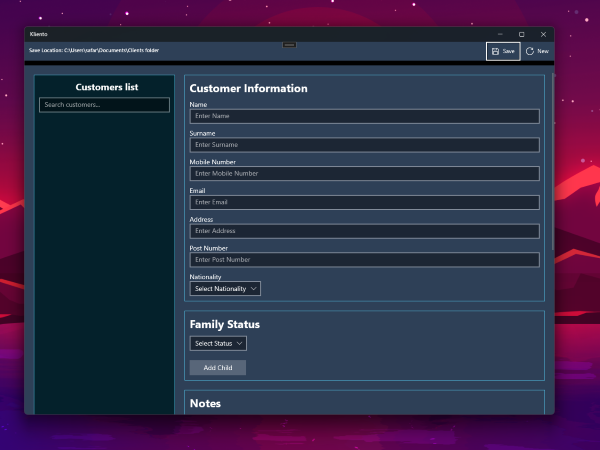The width and height of the screenshot is (600, 450).
Task: Click the small handle at top center
Action: (x=289, y=44)
